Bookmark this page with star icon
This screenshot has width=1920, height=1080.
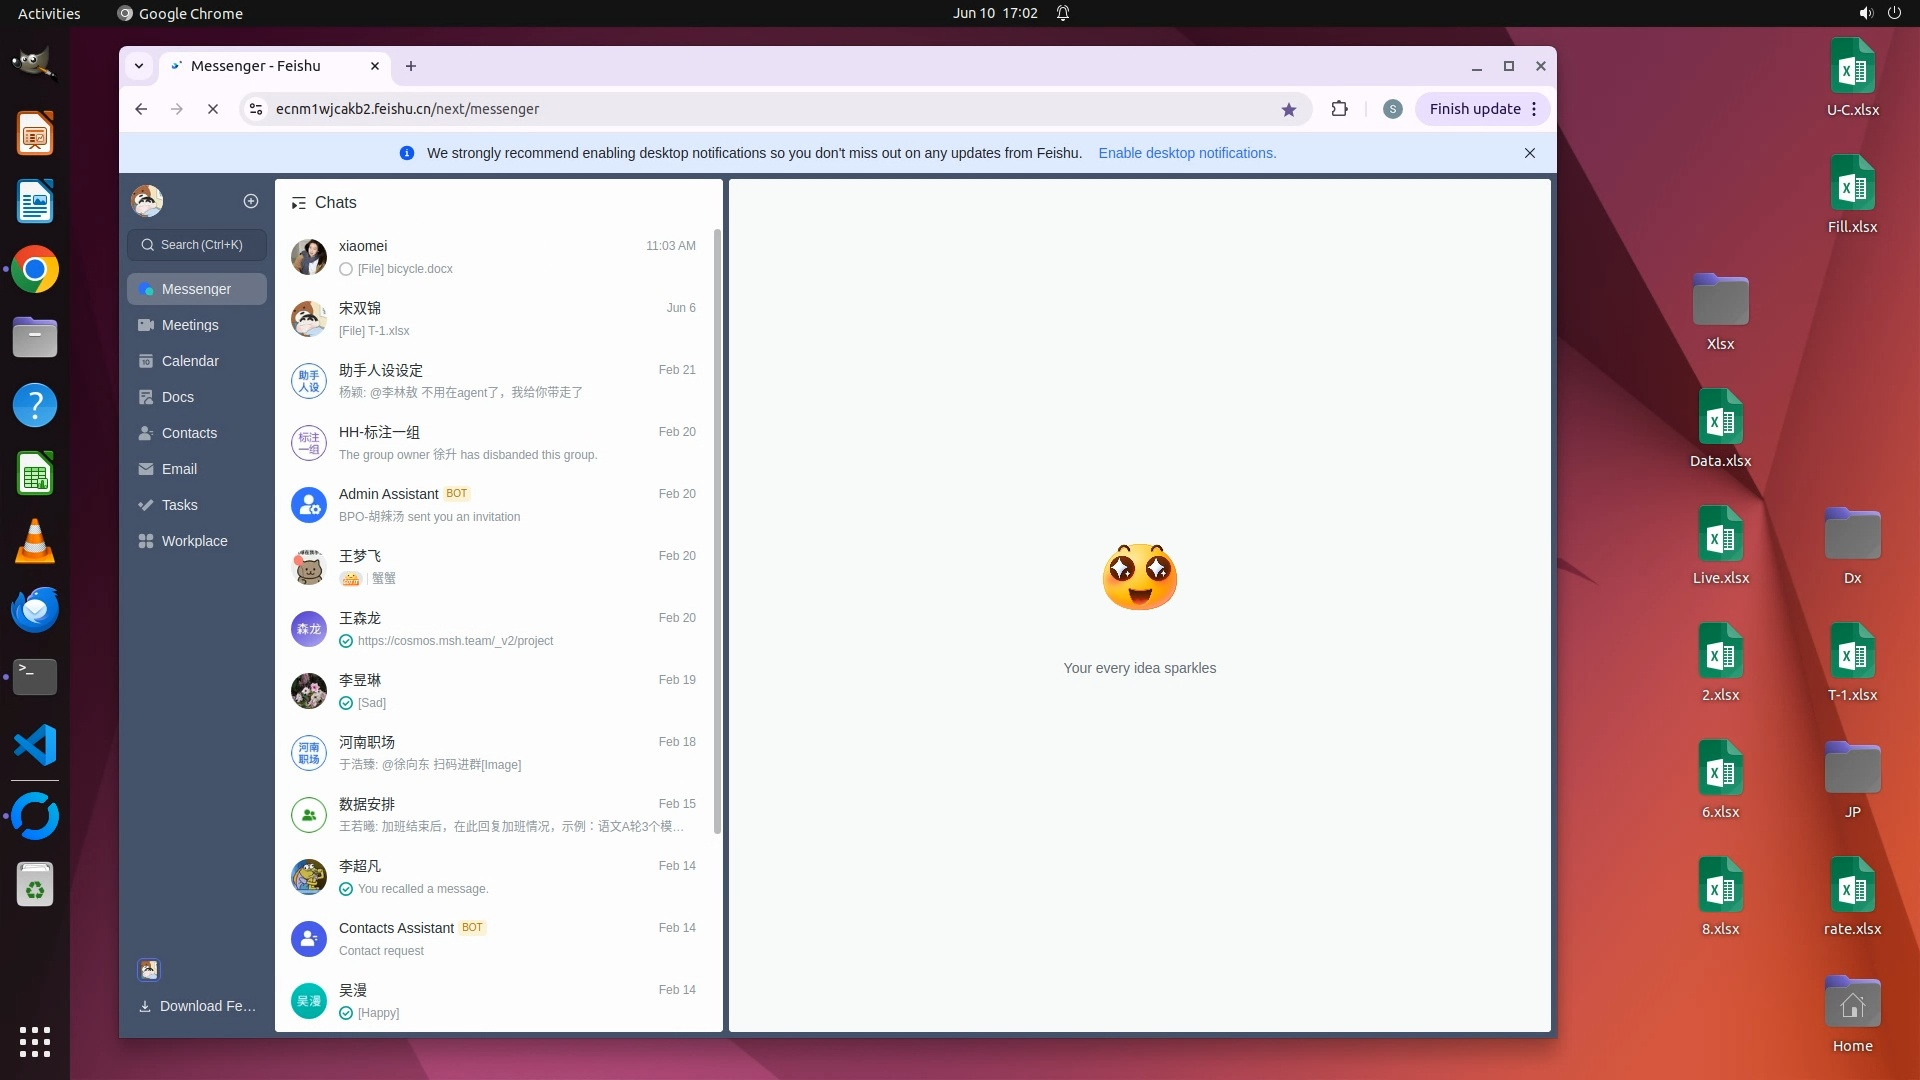(x=1289, y=109)
